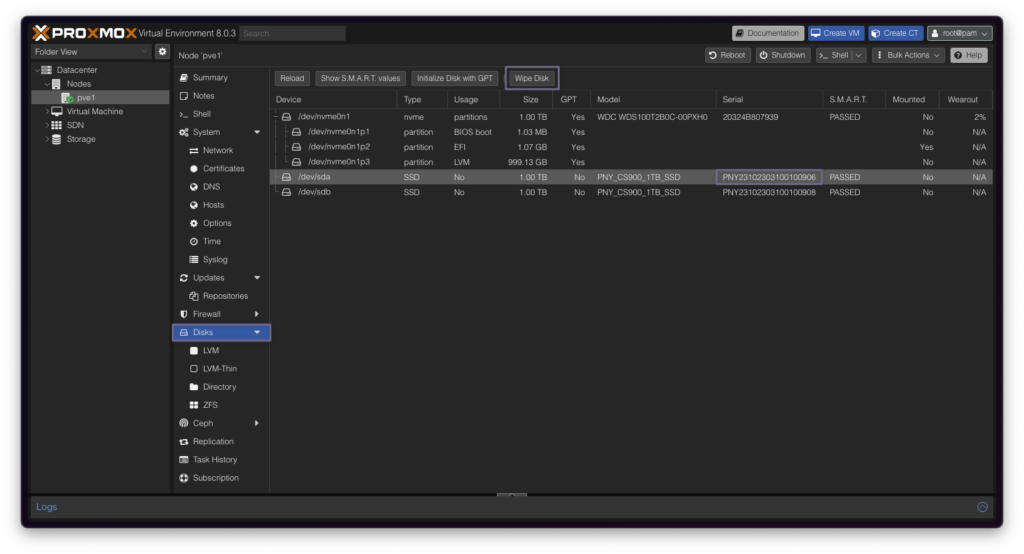
Task: Expand the Virtual Machine tree item
Action: pyautogui.click(x=46, y=112)
